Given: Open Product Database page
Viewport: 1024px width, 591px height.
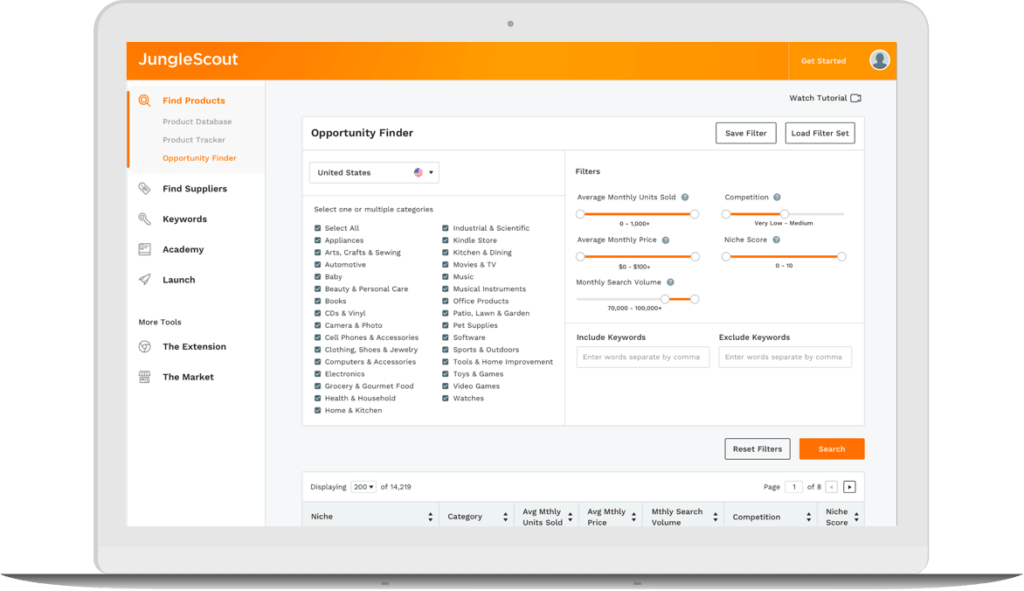Looking at the screenshot, I should (x=197, y=121).
